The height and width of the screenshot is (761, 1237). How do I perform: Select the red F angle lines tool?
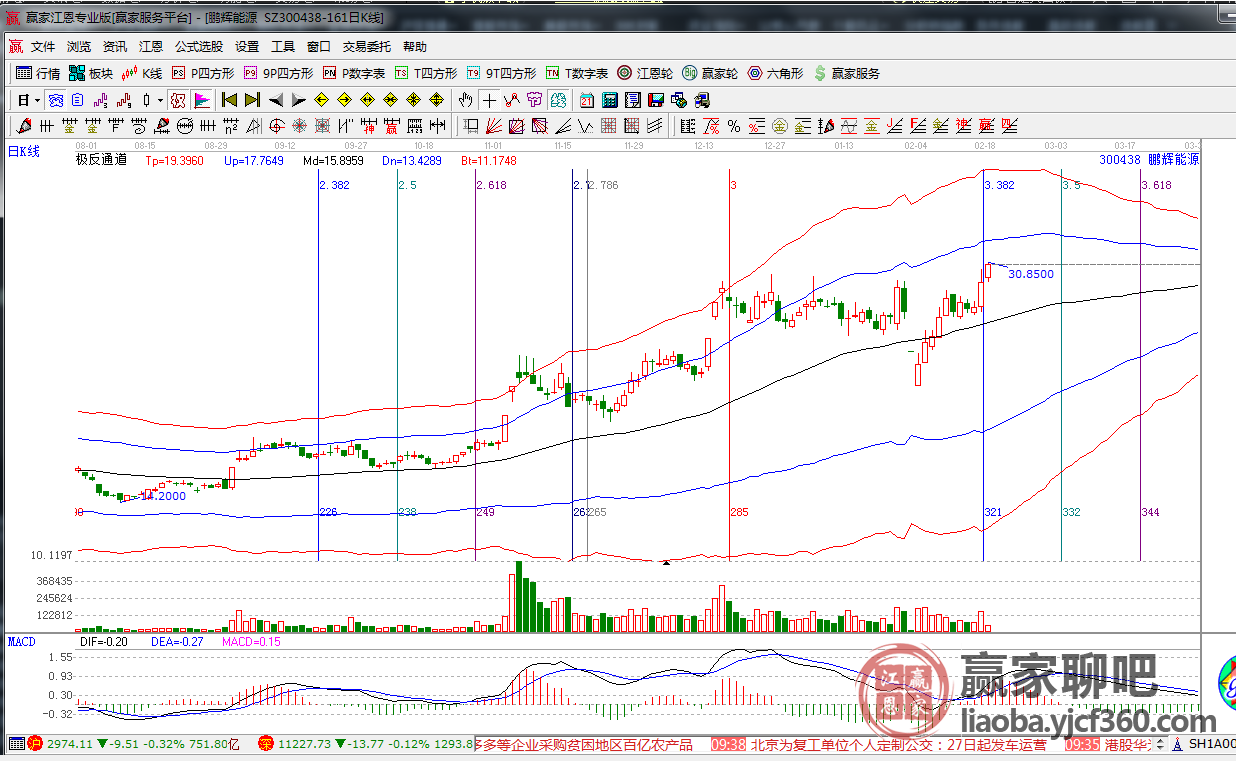pos(916,126)
